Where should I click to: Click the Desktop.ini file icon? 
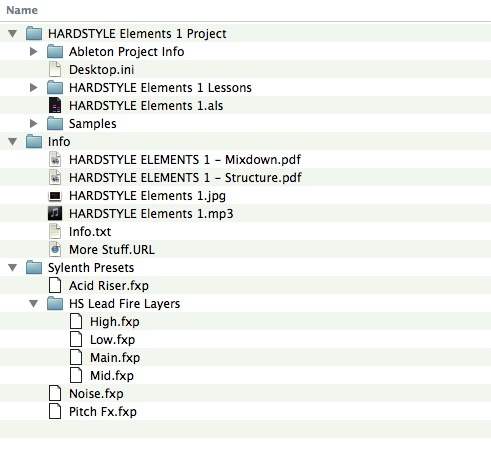(55, 69)
